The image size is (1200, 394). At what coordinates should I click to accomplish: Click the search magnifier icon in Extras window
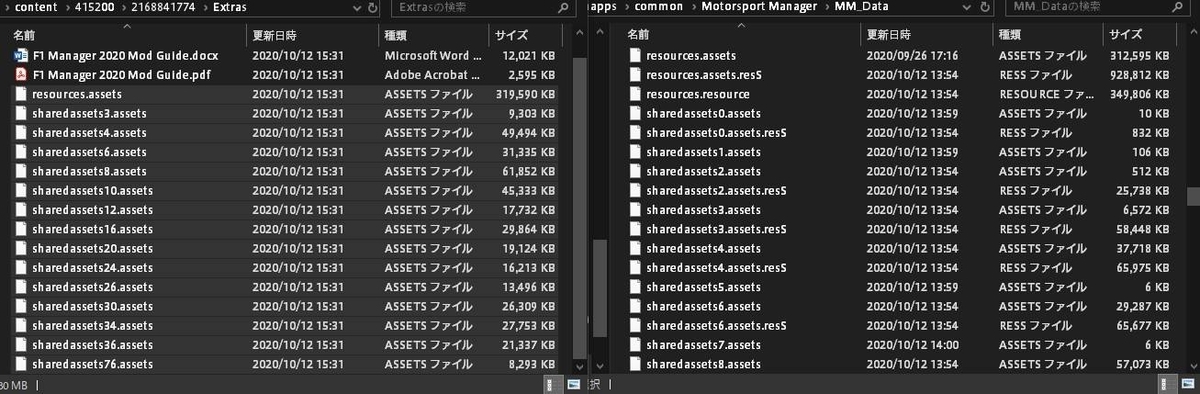(562, 8)
